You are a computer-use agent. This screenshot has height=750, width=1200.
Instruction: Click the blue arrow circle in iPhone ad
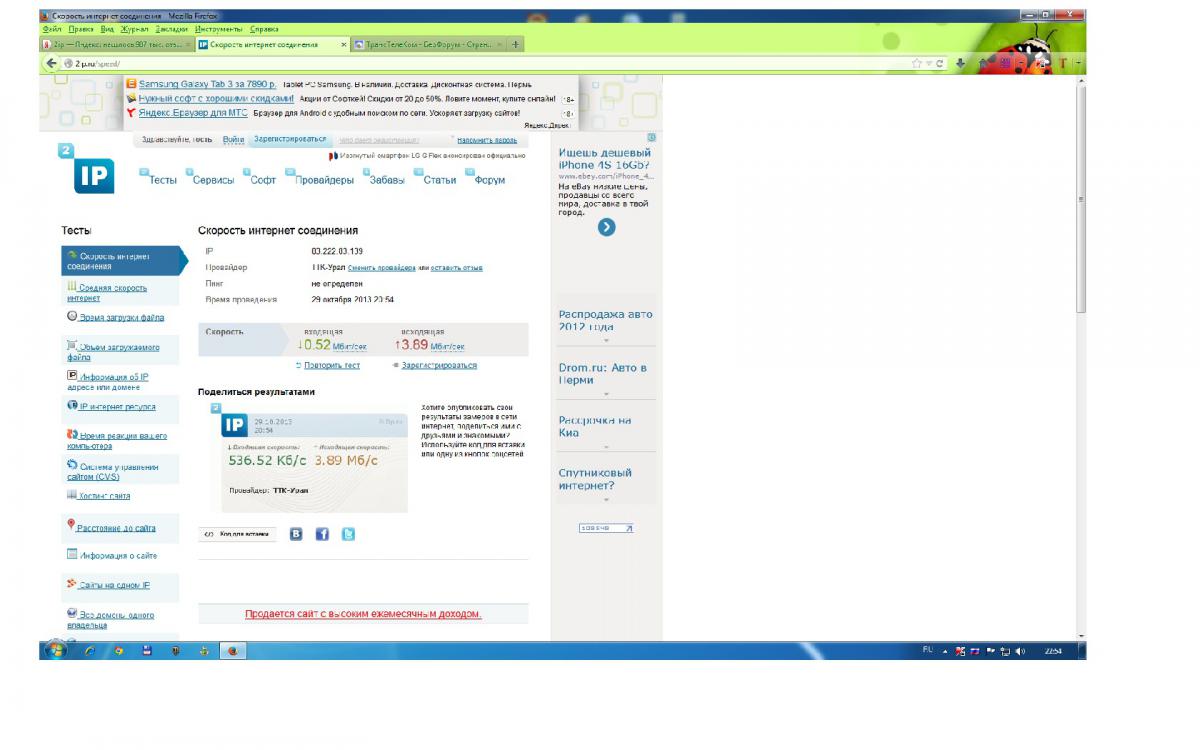(x=606, y=227)
